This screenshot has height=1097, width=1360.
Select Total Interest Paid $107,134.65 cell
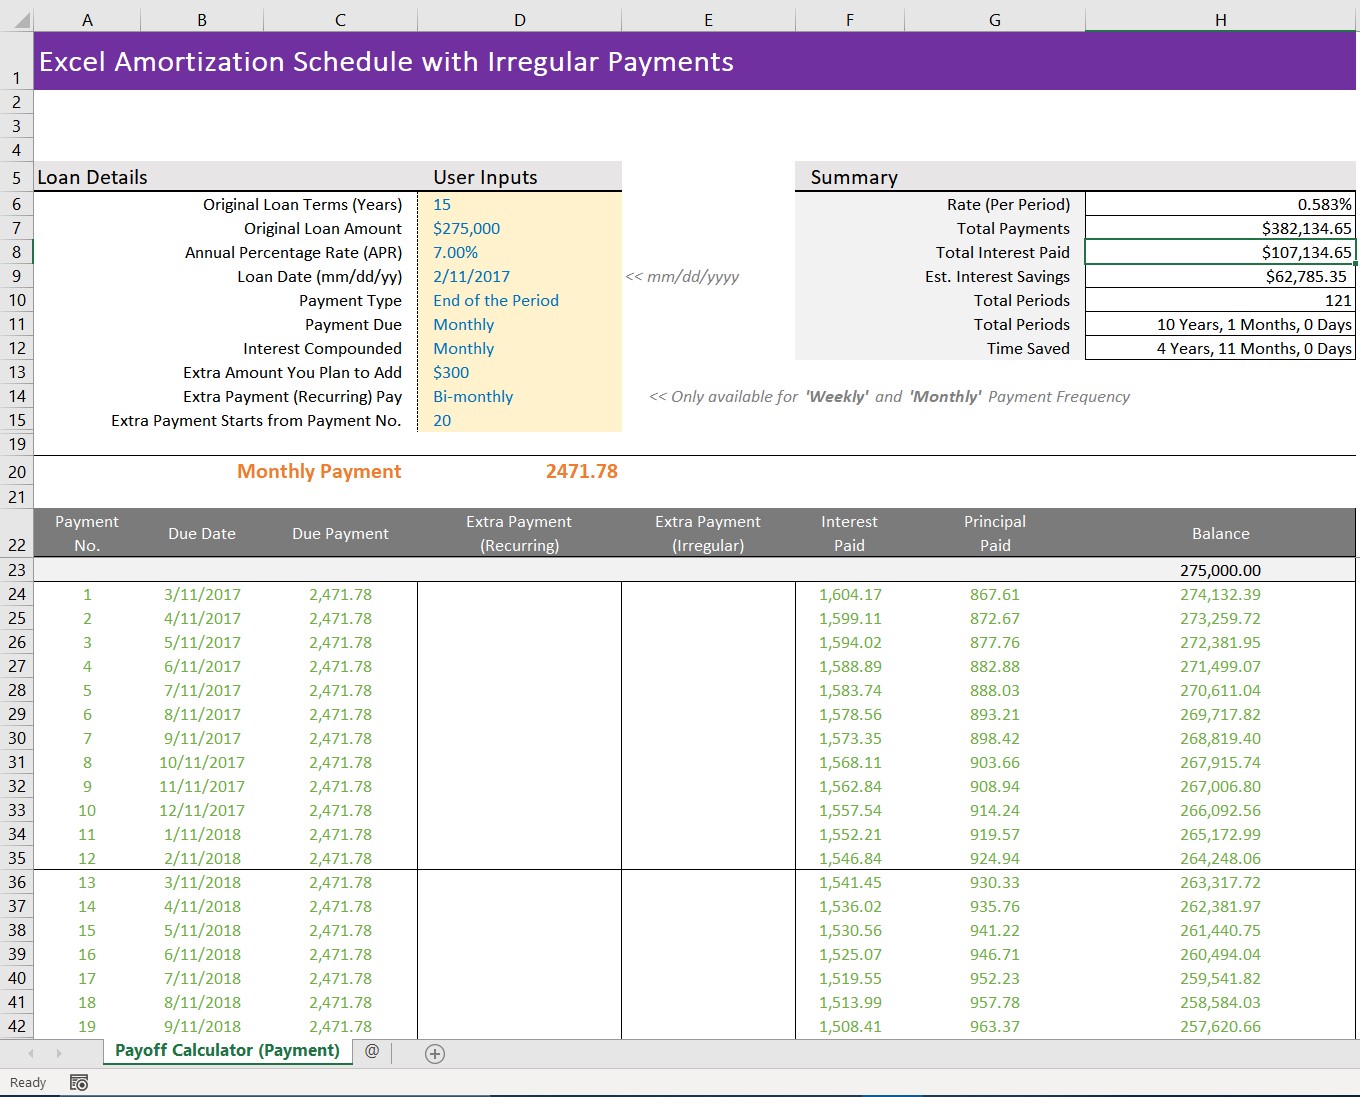coord(1220,252)
